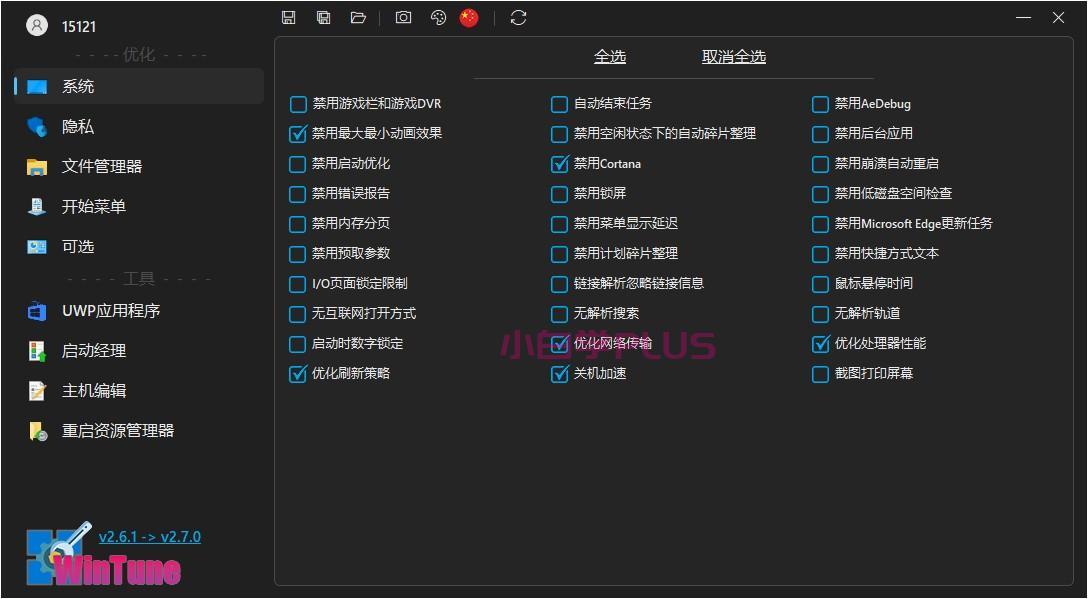The width and height of the screenshot is (1088, 599).
Task: Click 重启资源管理器 restart explorer
Action: (139, 431)
